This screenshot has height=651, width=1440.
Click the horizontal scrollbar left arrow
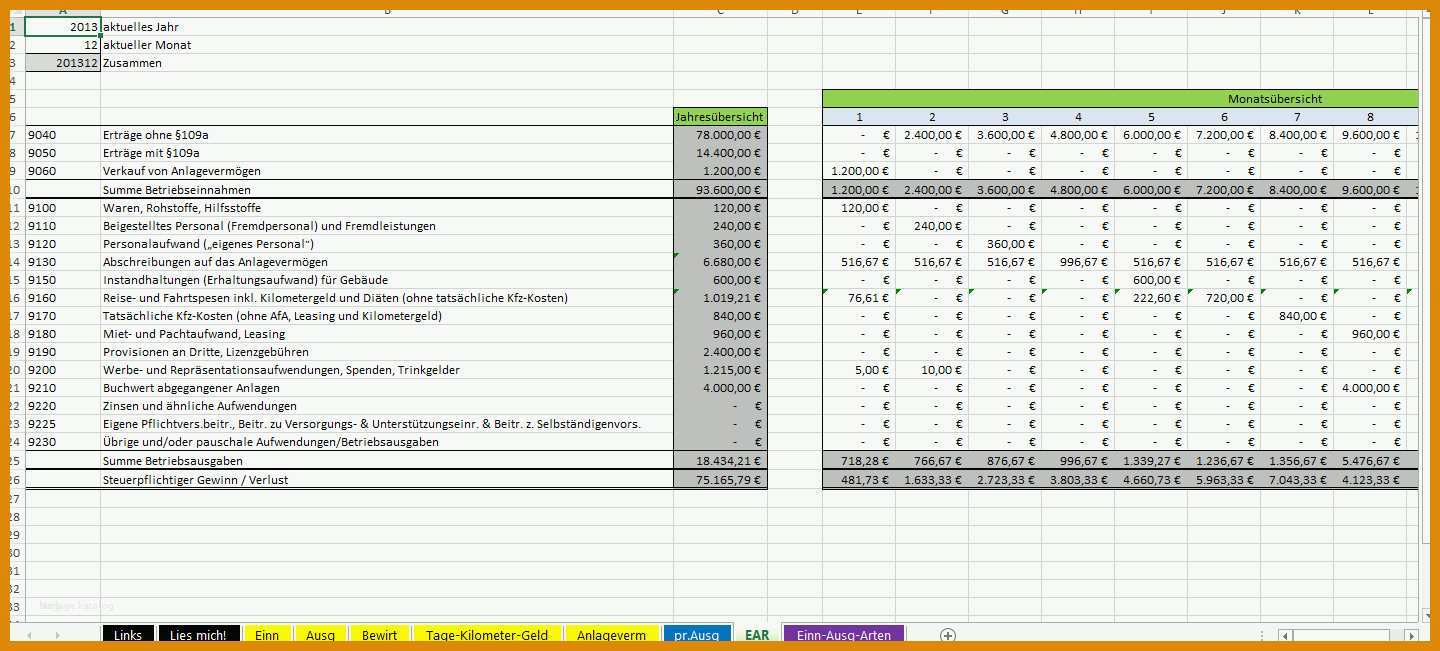tap(1286, 636)
